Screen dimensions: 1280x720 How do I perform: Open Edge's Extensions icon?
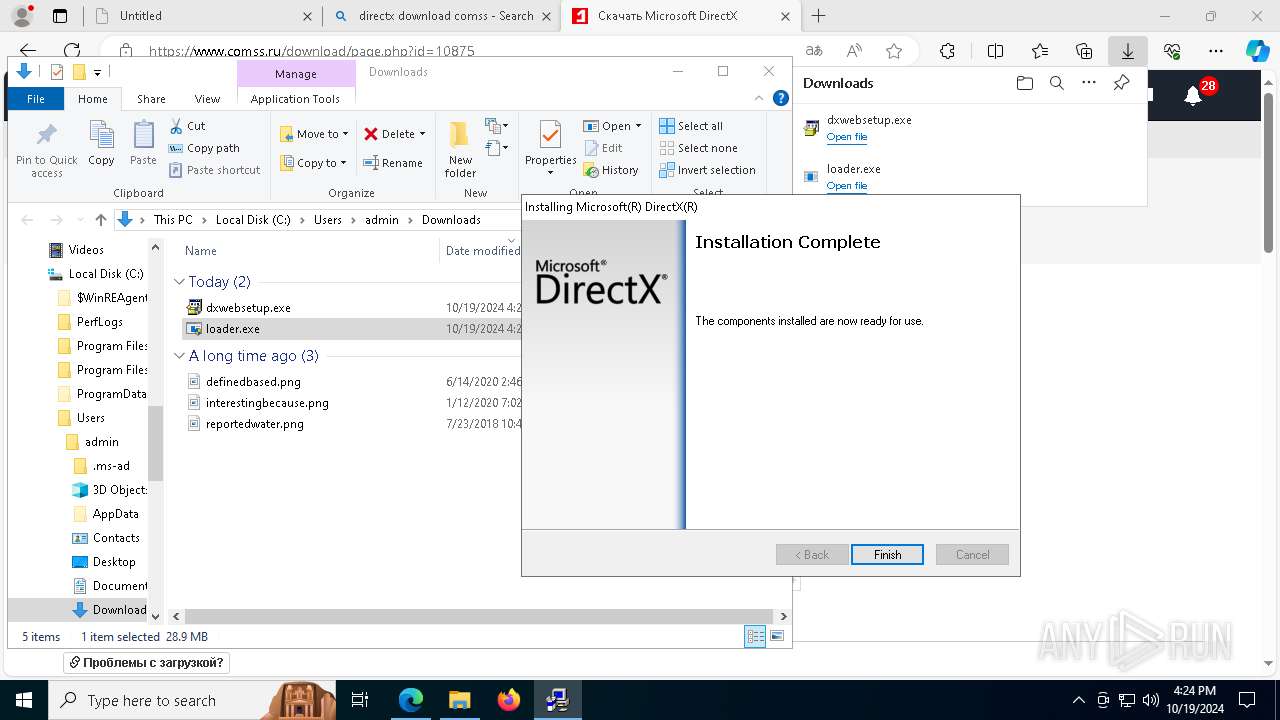[x=947, y=51]
